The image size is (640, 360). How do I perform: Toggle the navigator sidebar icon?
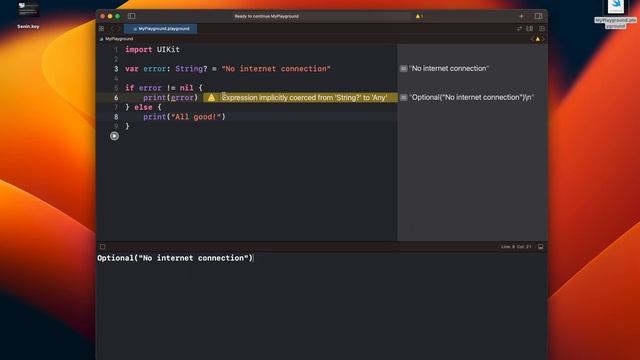tap(131, 16)
